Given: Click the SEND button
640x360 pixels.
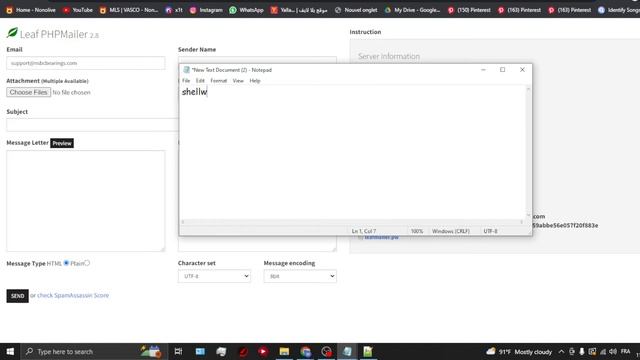Looking at the screenshot, I should coord(18,296).
